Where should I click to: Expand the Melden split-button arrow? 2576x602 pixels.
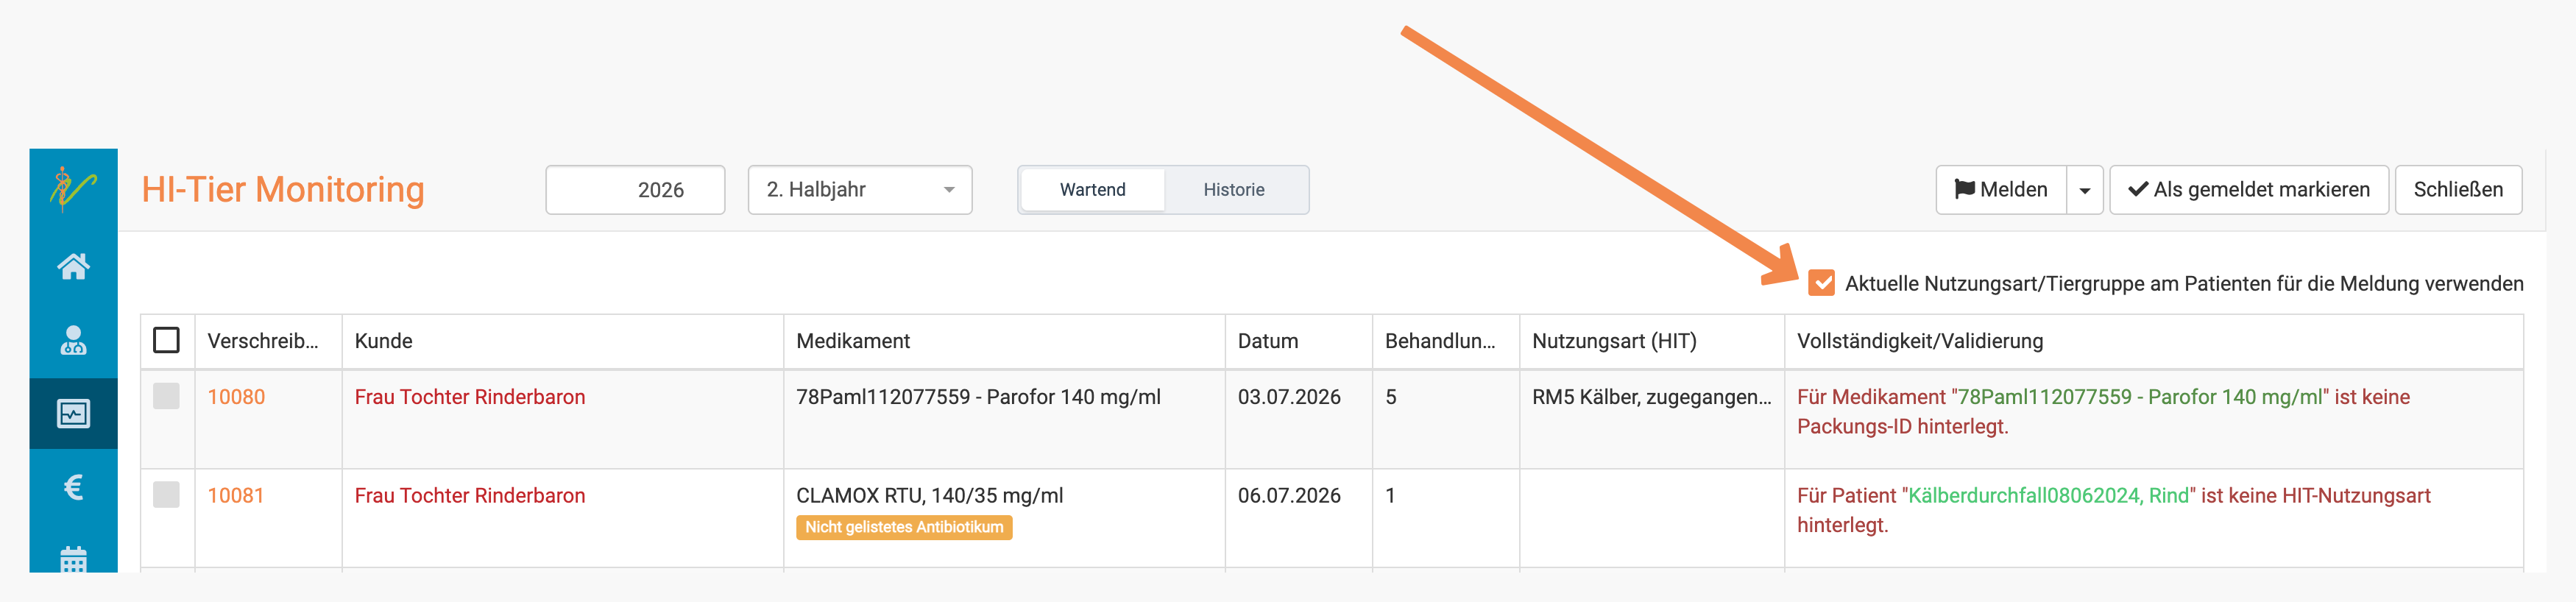click(x=2084, y=190)
